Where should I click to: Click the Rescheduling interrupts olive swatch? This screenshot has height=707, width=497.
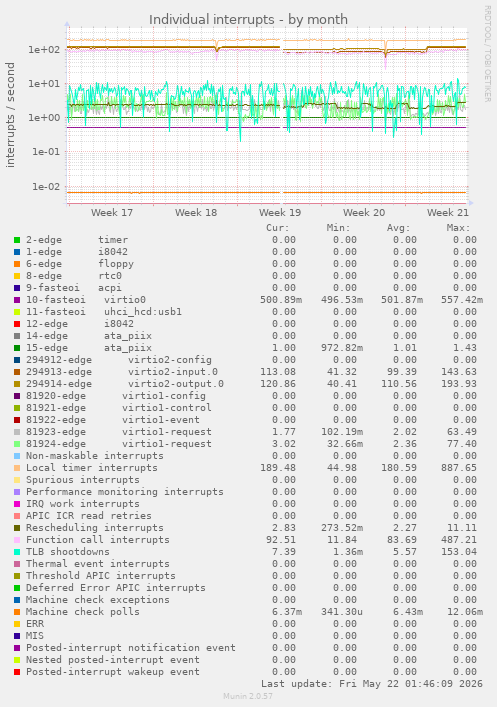click(x=17, y=528)
